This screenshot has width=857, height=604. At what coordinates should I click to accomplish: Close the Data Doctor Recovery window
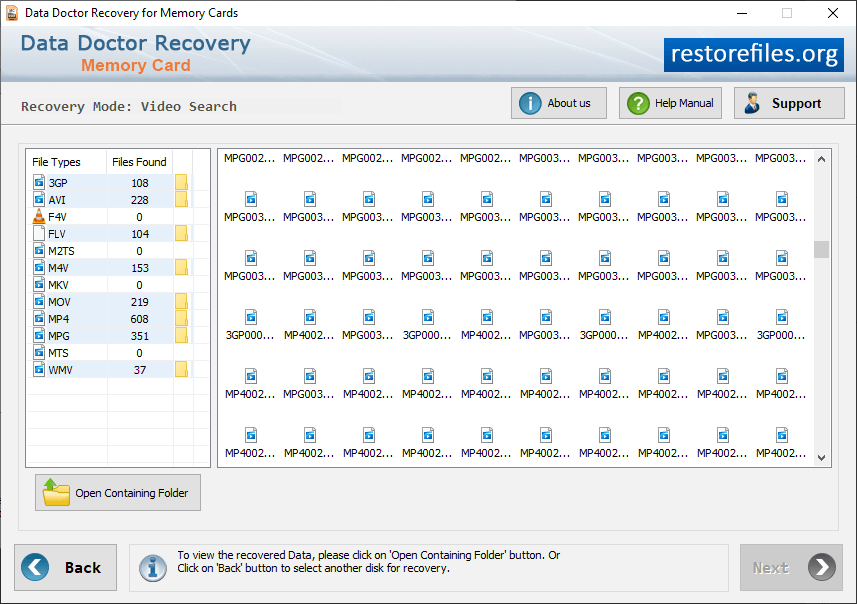(x=833, y=13)
